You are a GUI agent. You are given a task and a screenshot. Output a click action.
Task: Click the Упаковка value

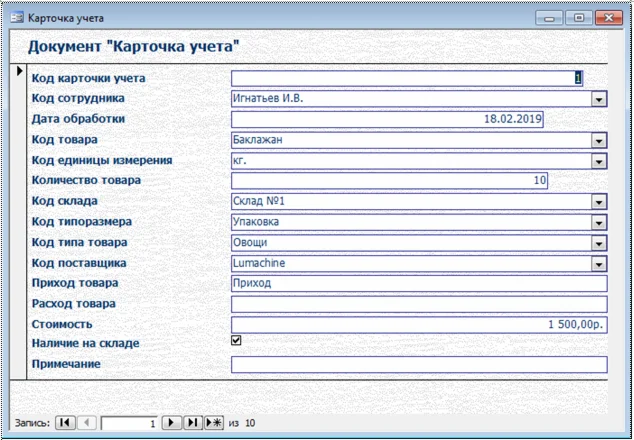tap(256, 222)
